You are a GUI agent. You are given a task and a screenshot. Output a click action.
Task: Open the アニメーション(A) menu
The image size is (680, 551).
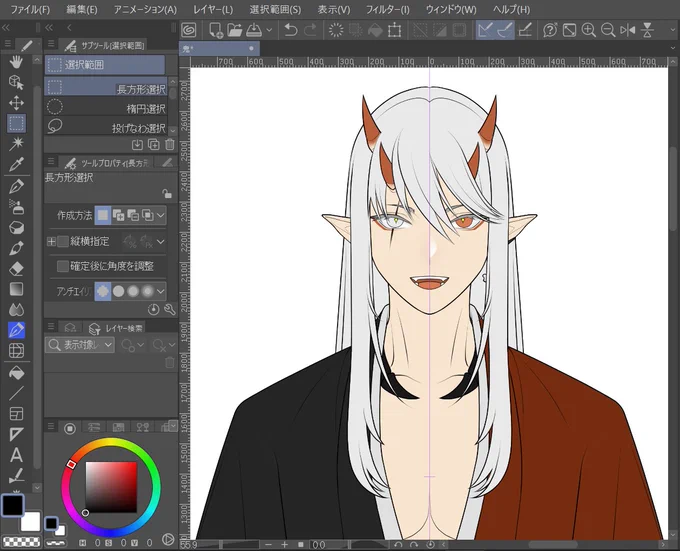[145, 9]
